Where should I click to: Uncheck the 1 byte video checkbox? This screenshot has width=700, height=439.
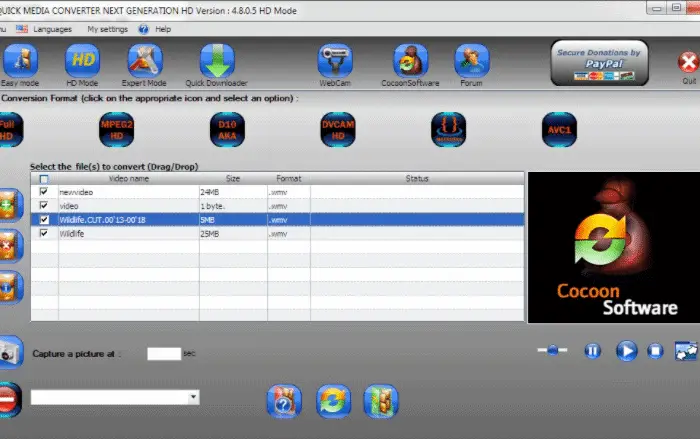pyautogui.click(x=44, y=205)
